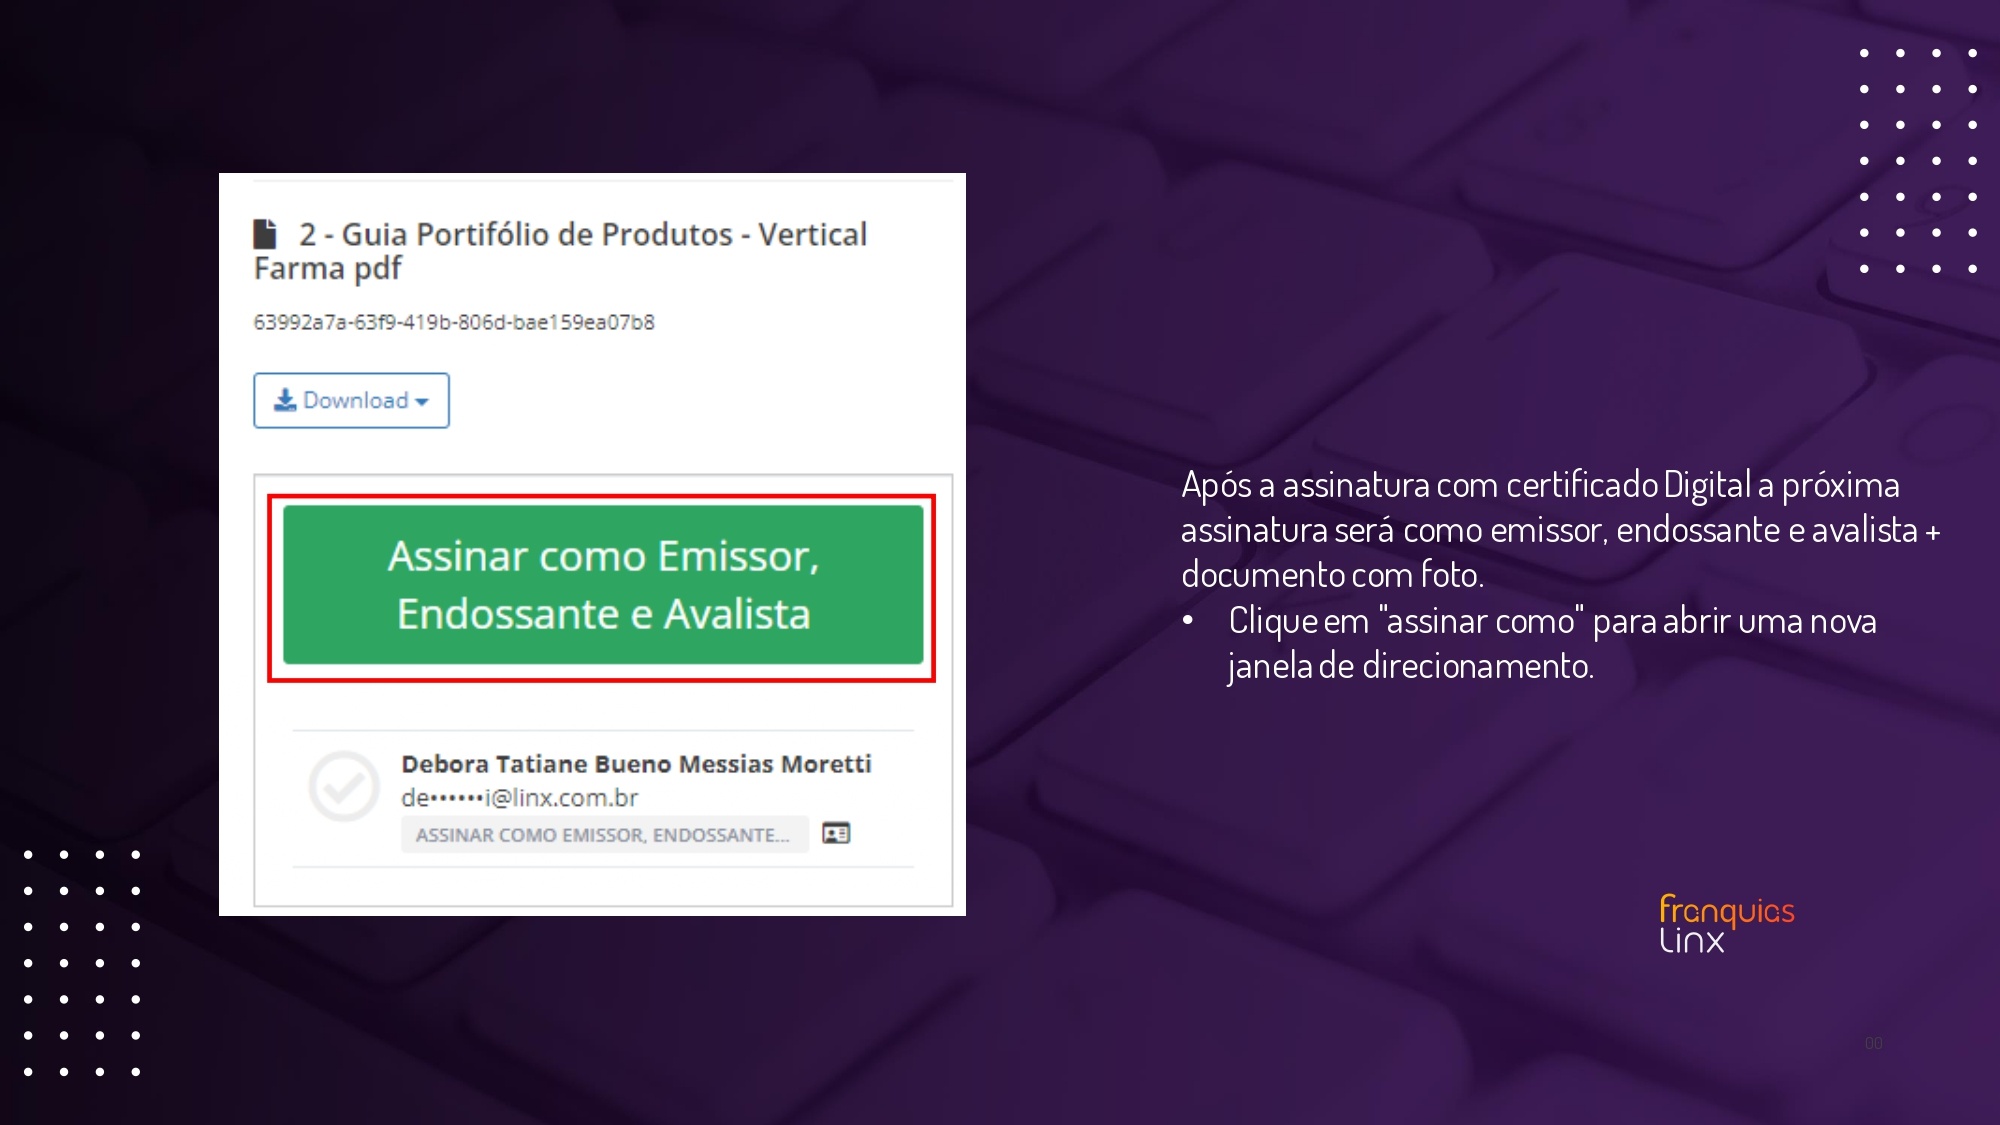Click signer name Debora Tatiane Bueno

coord(636,764)
